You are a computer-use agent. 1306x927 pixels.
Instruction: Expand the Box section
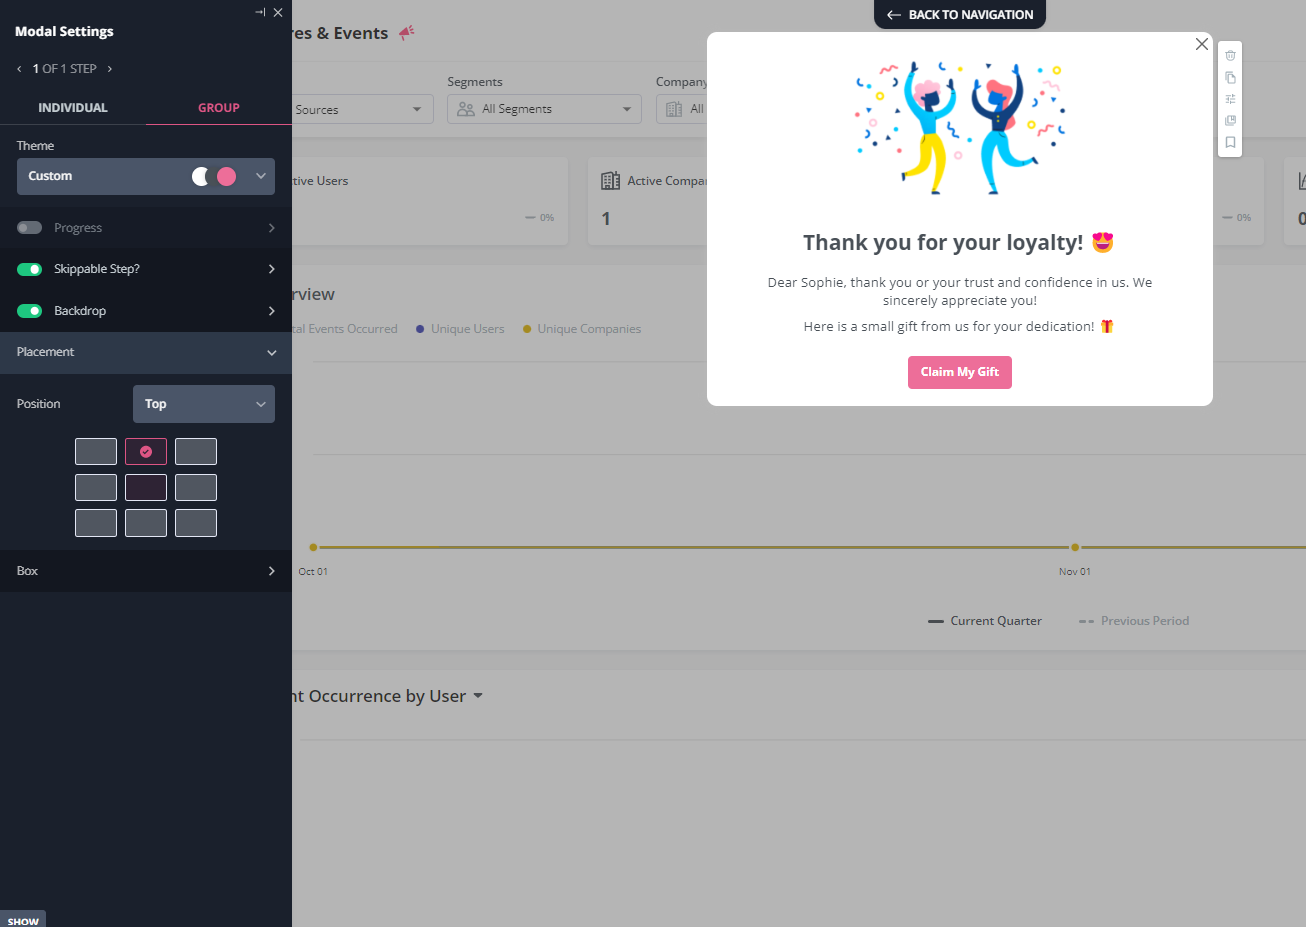pyautogui.click(x=146, y=571)
